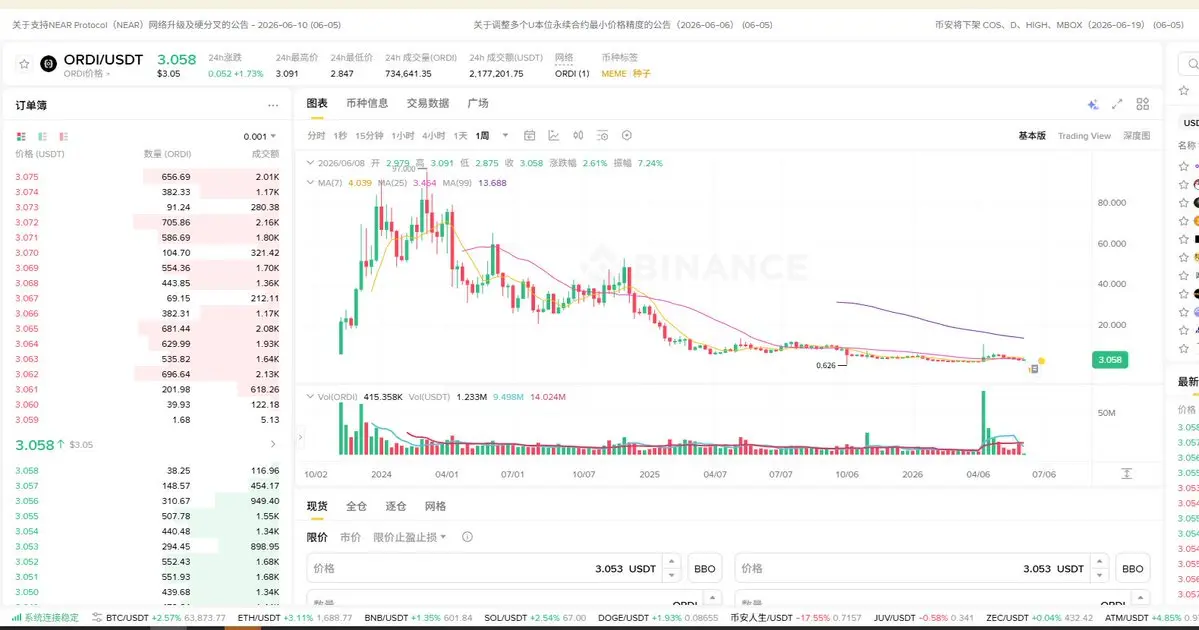Open the info icon beside 限价止盈止损
The height and width of the screenshot is (630, 1199).
(467, 537)
